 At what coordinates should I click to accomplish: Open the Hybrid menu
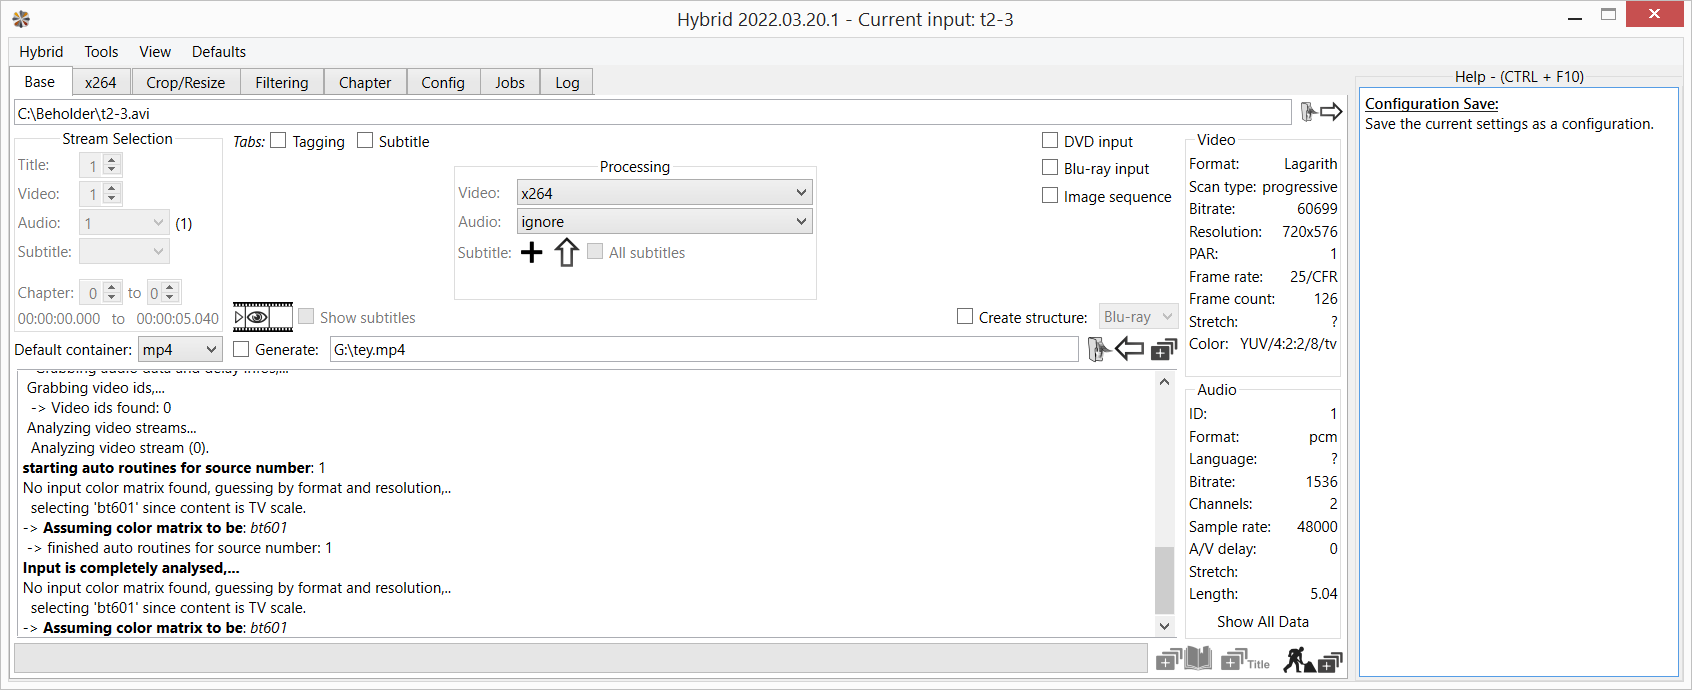pos(41,52)
